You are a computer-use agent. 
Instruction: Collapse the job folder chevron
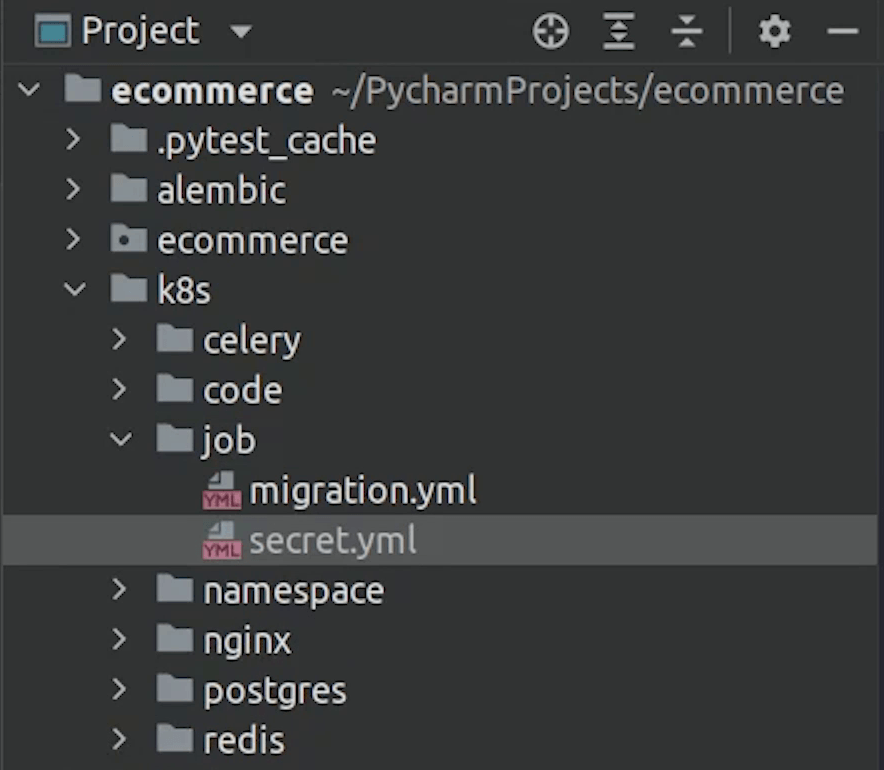pos(120,441)
